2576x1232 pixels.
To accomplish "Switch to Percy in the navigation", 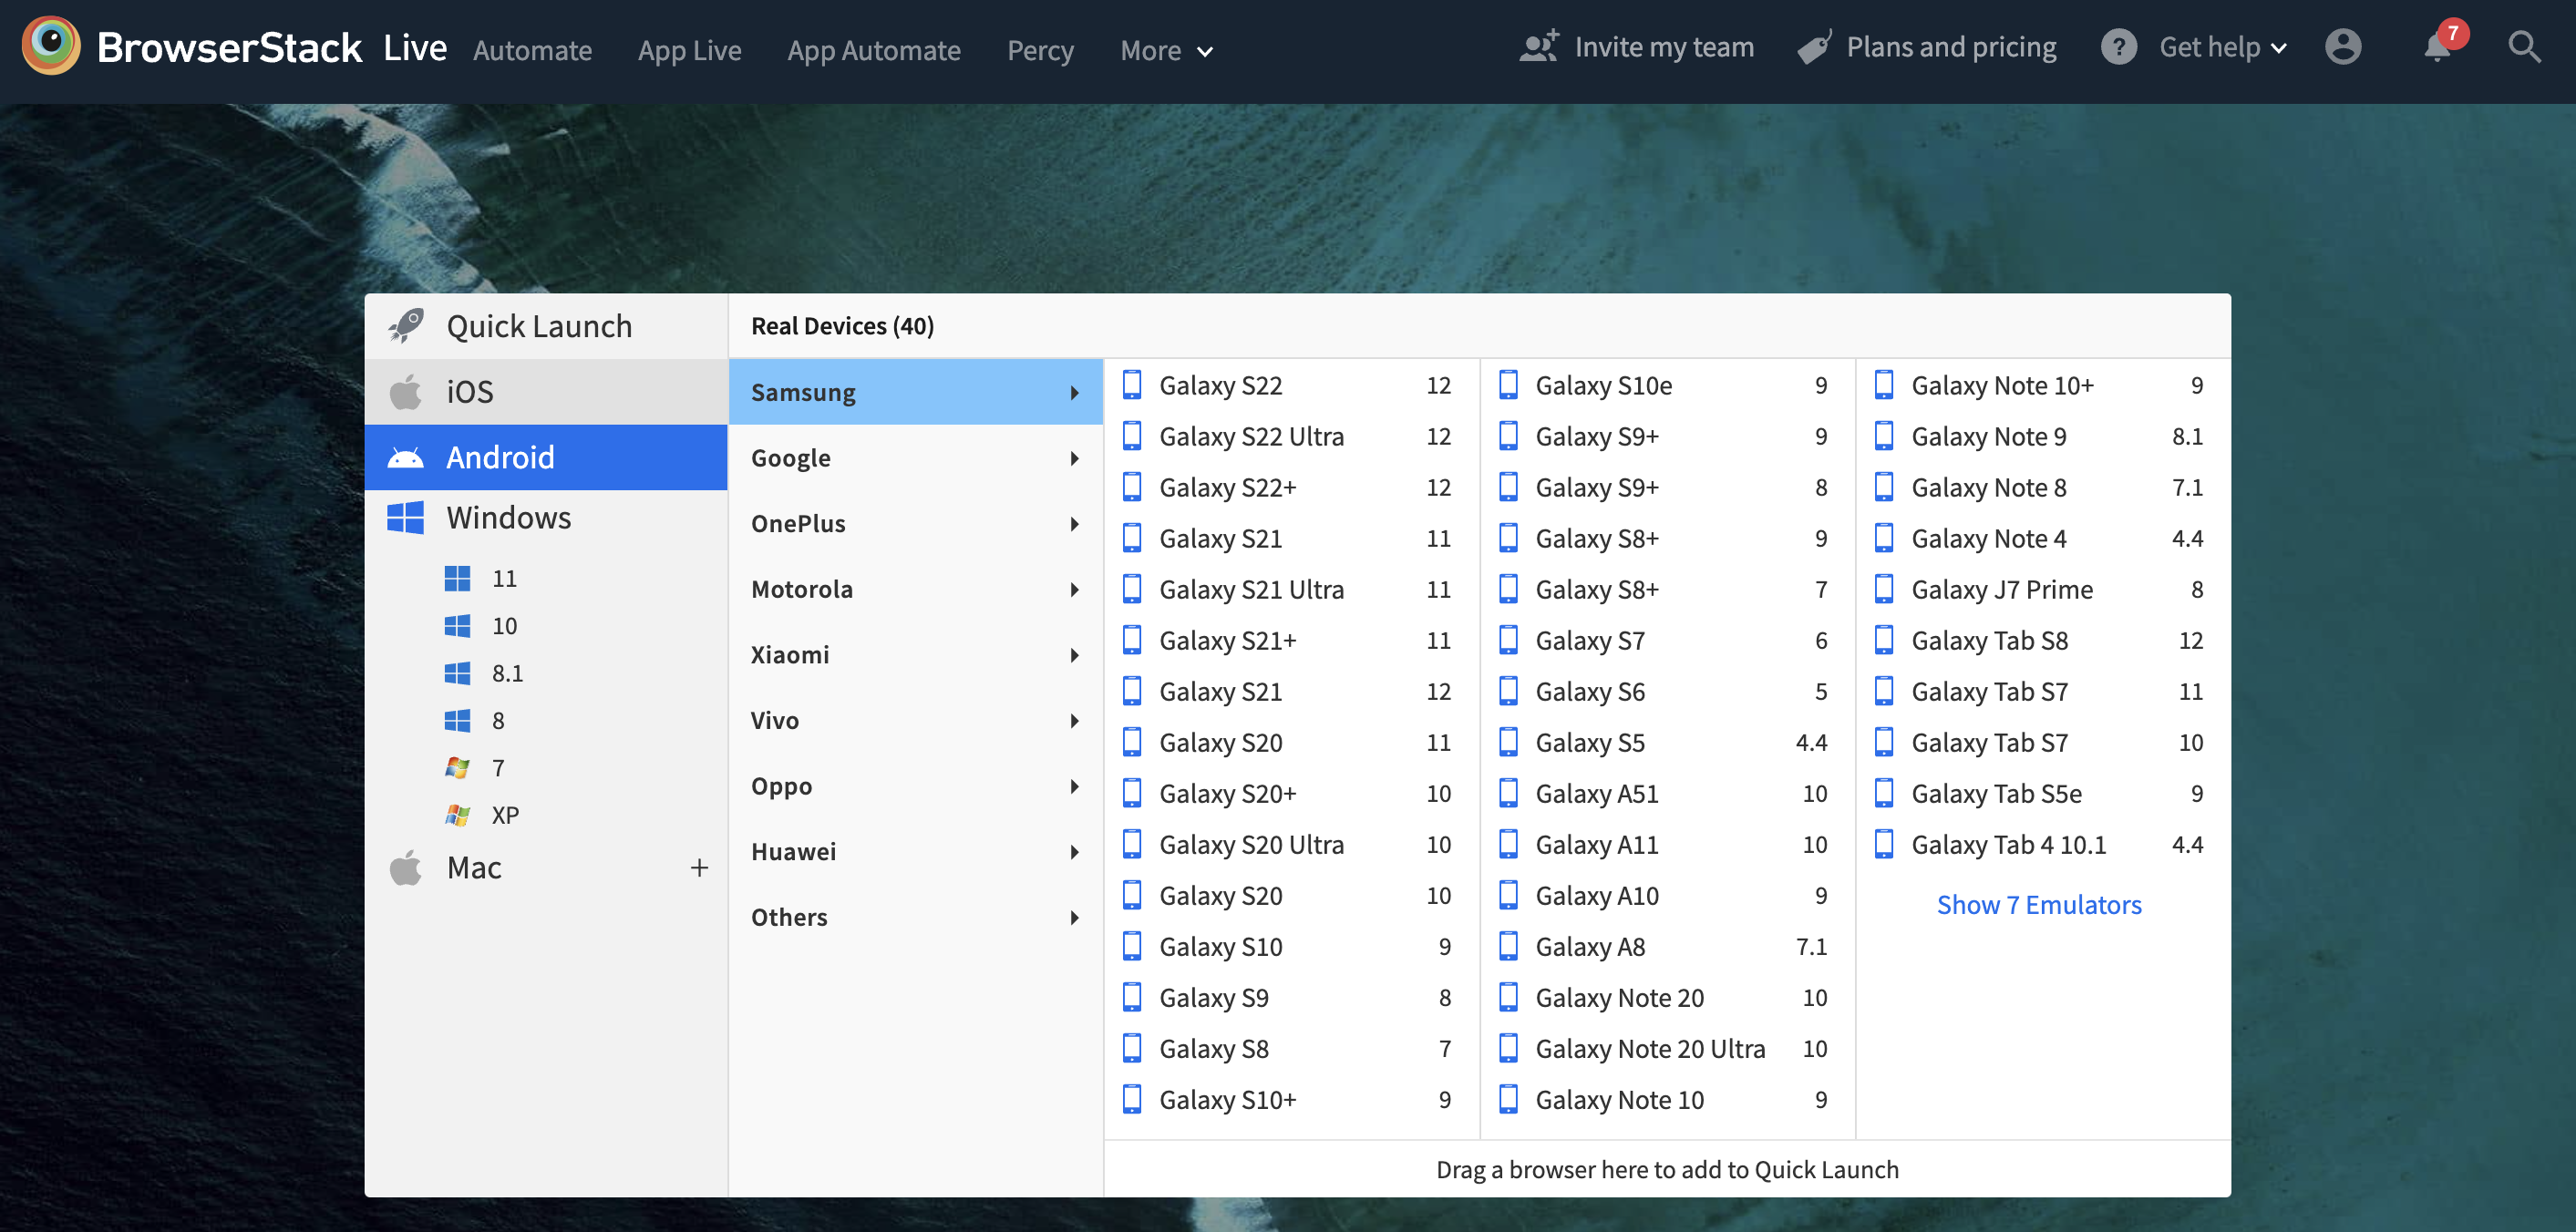I will tap(1040, 50).
